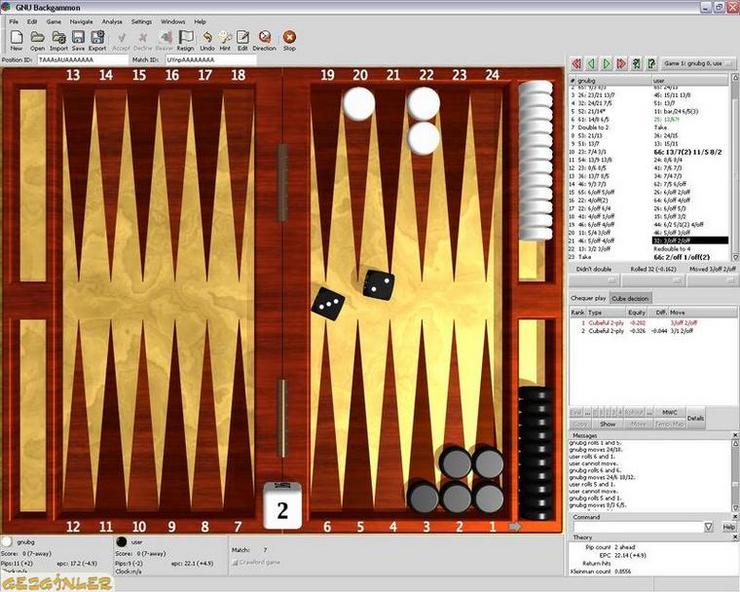740x592 pixels.
Task: Undo the last move via Undo icon
Action: (x=207, y=41)
